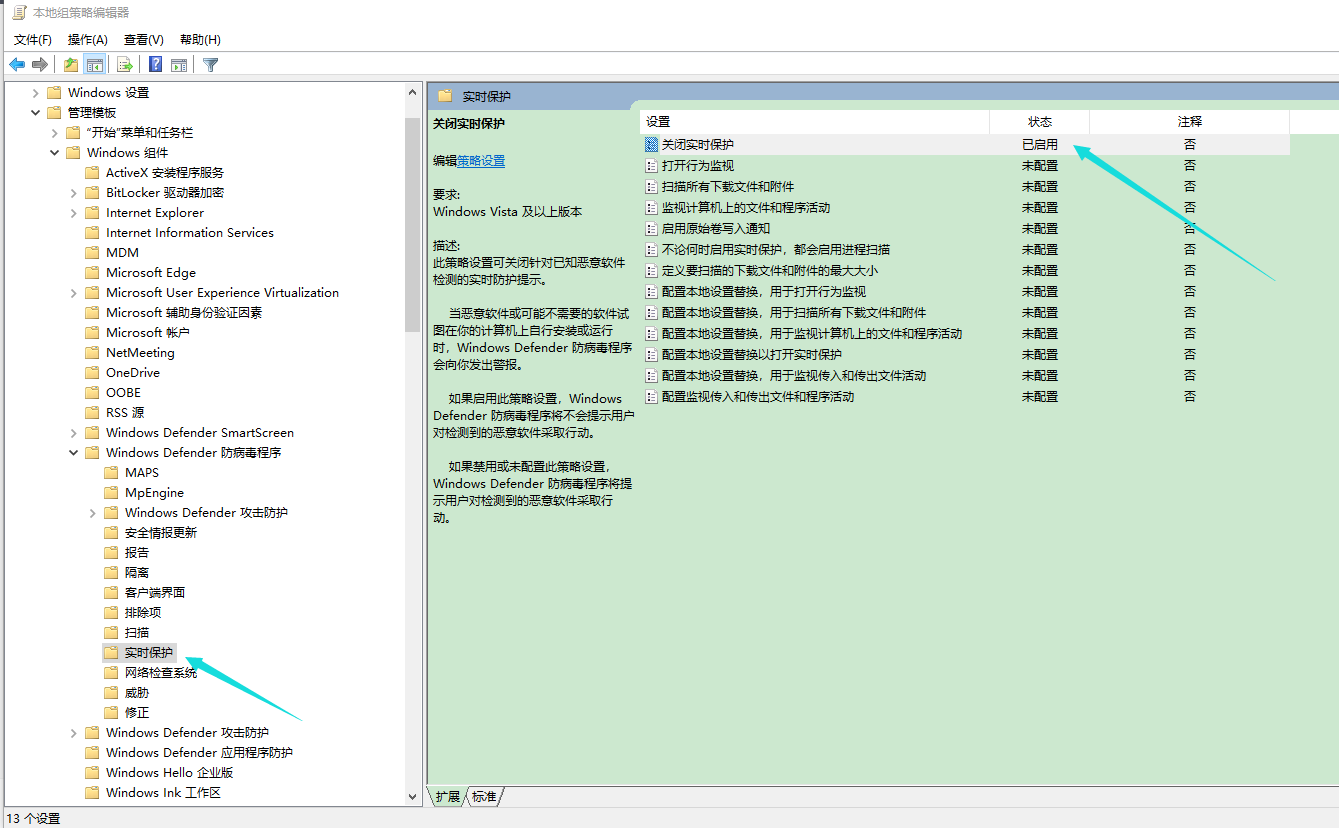Click the policy icon beside 扫描所有下载文件和附件
This screenshot has width=1339, height=828.
[x=652, y=187]
